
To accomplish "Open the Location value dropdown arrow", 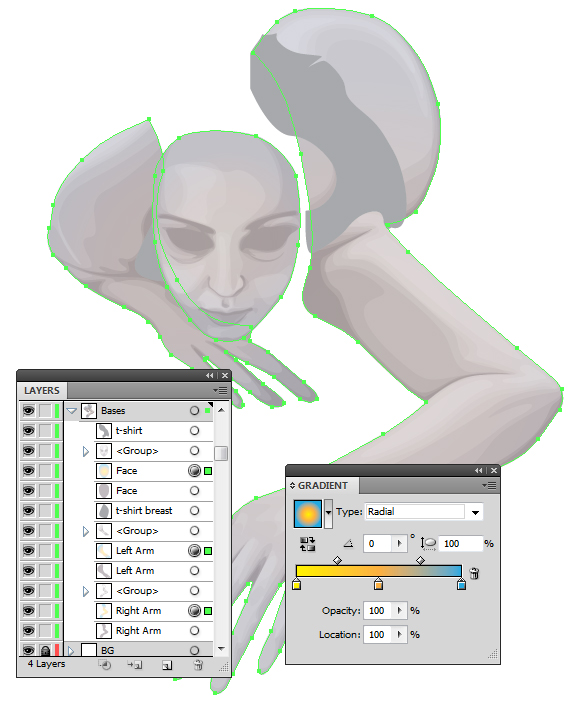I will (x=399, y=634).
